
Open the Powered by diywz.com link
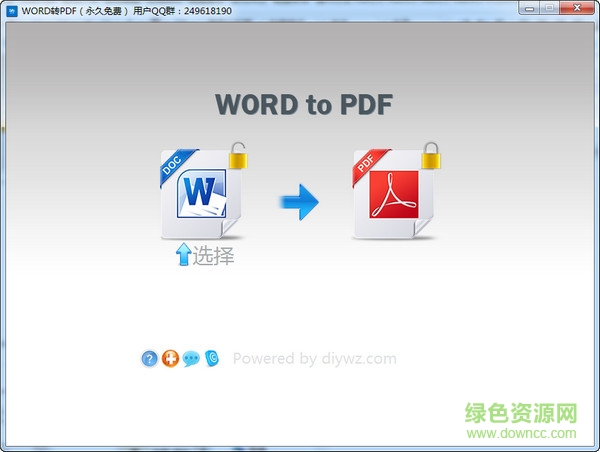[315, 359]
